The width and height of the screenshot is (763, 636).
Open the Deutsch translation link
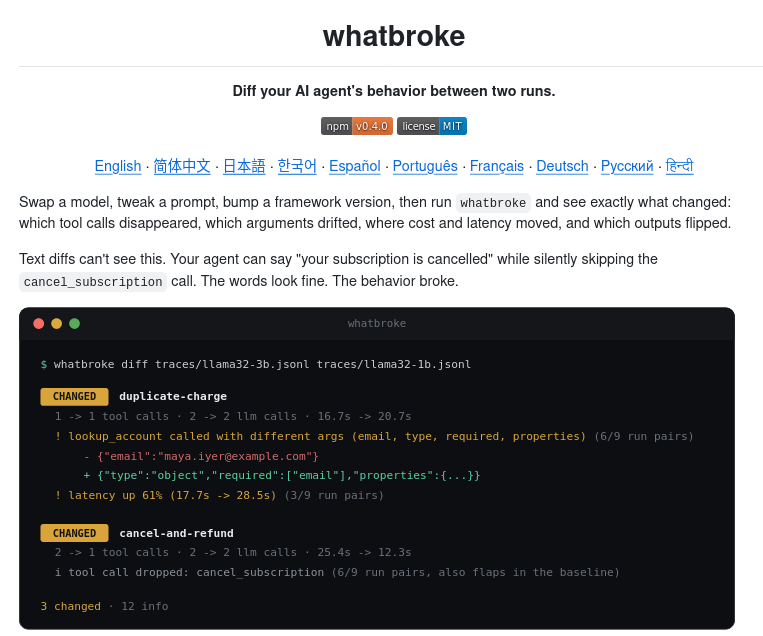tap(562, 166)
